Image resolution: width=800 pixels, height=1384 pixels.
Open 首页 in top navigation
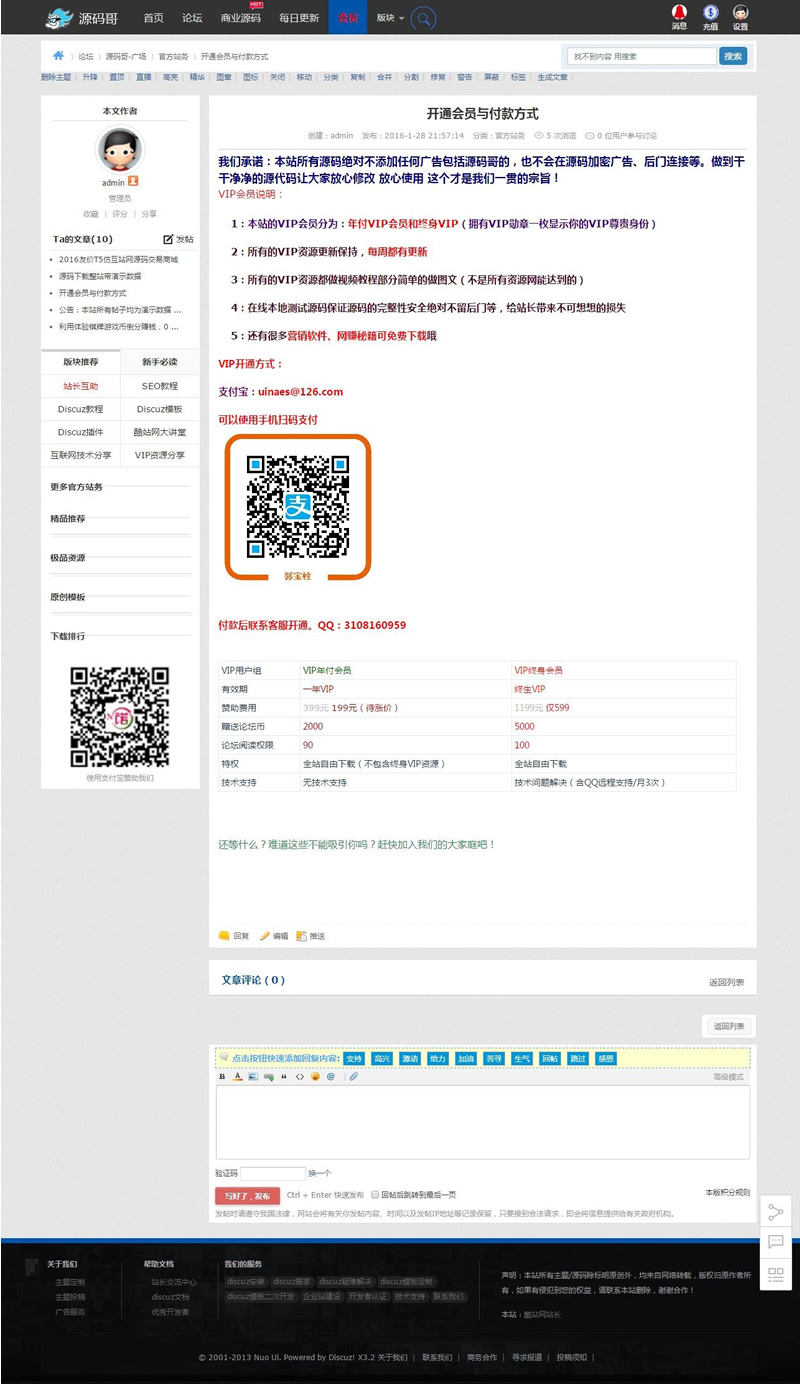[153, 18]
